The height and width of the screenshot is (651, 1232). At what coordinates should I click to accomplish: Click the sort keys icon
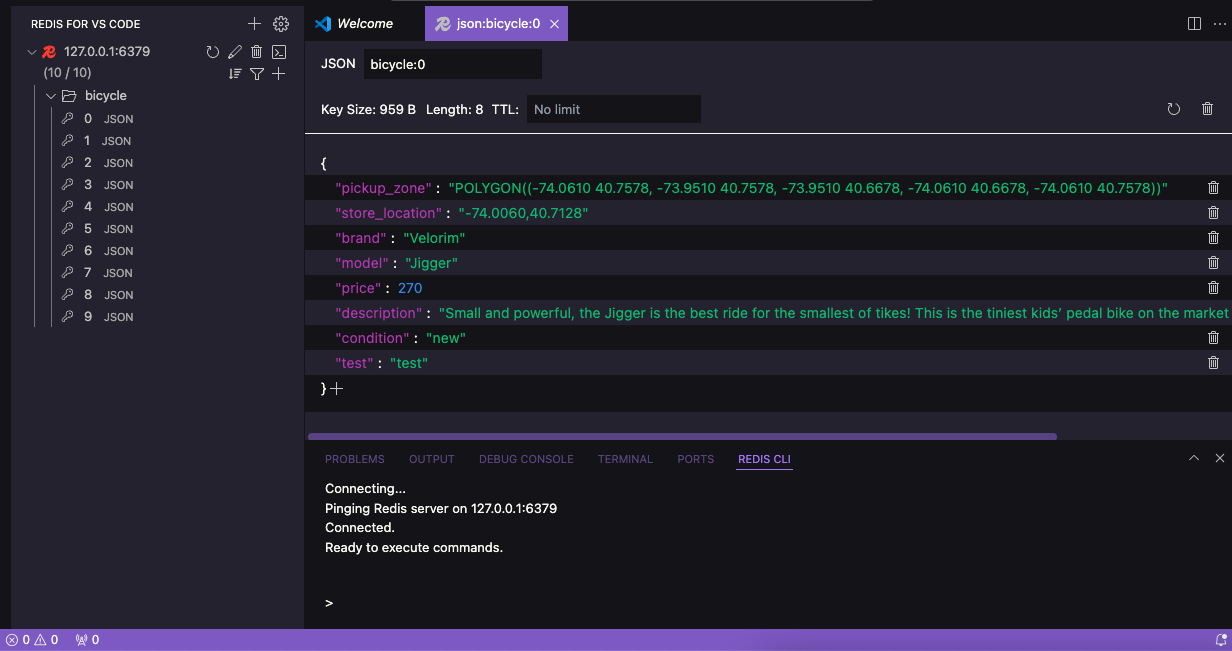pos(235,74)
